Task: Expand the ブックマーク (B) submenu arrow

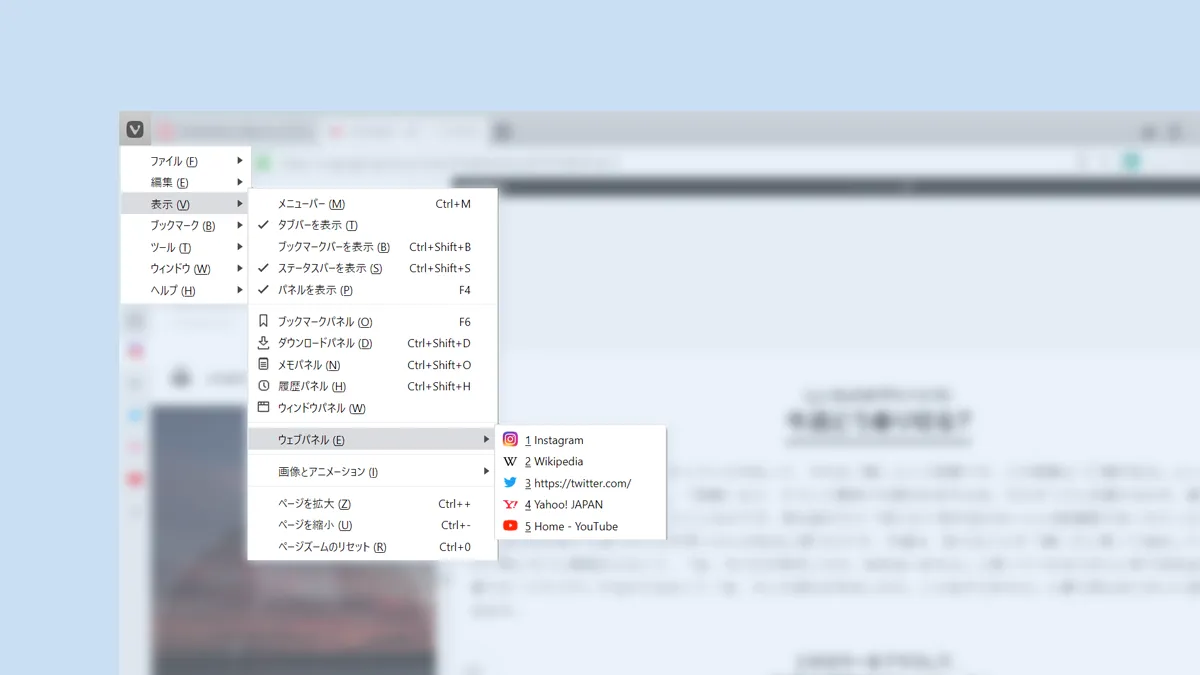Action: pyautogui.click(x=239, y=225)
